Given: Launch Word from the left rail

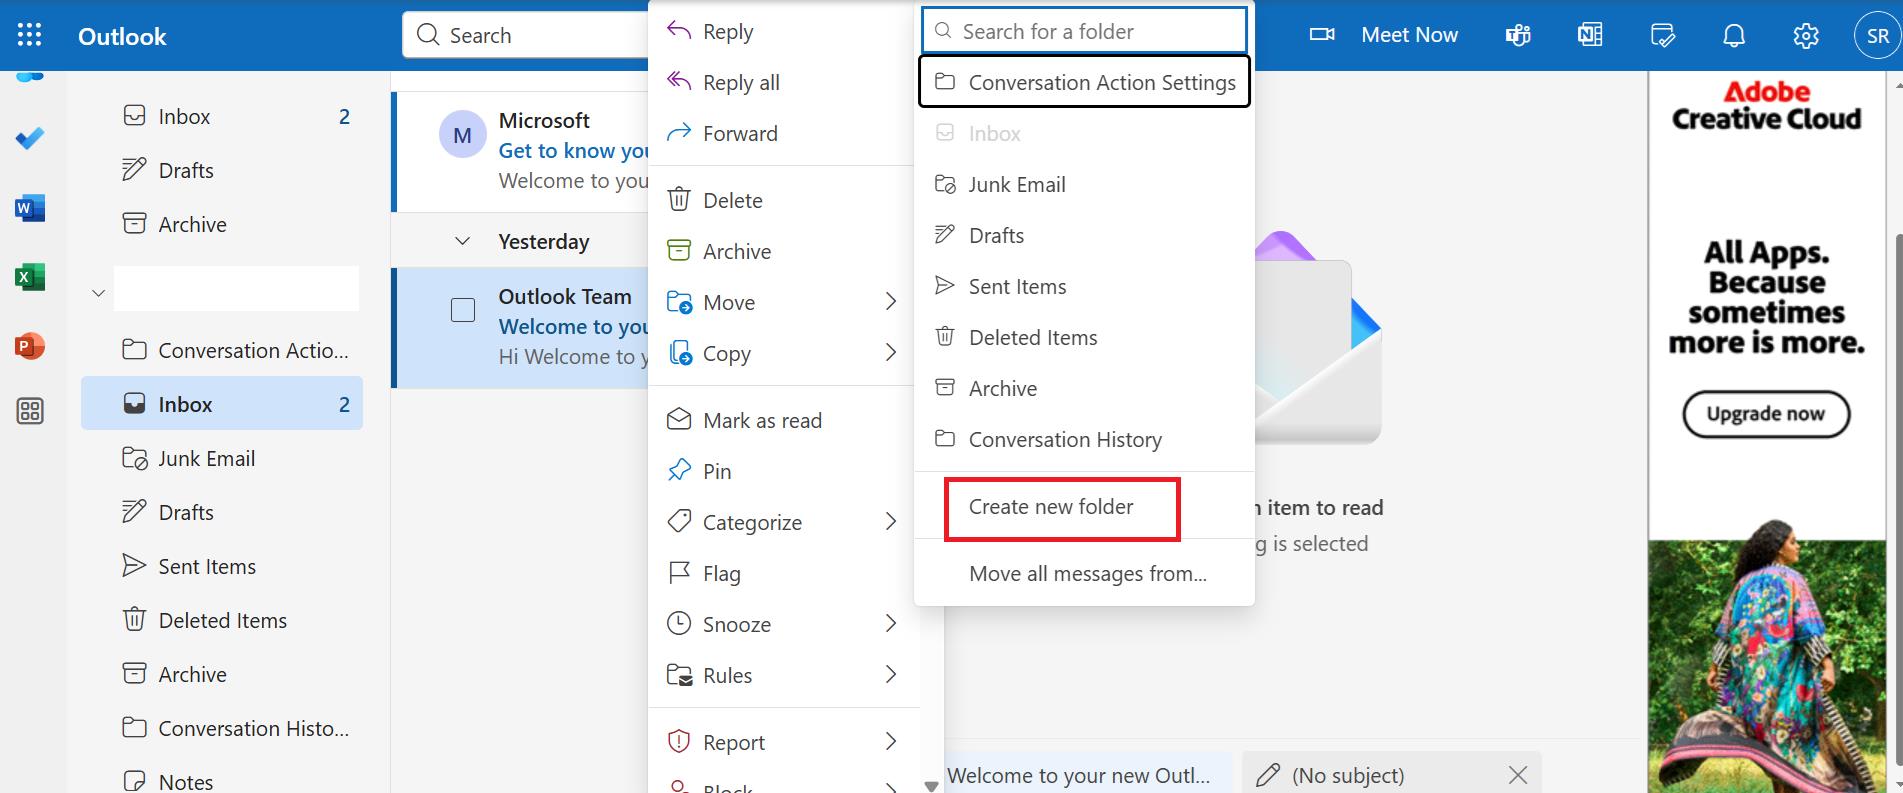Looking at the screenshot, I should tap(30, 208).
